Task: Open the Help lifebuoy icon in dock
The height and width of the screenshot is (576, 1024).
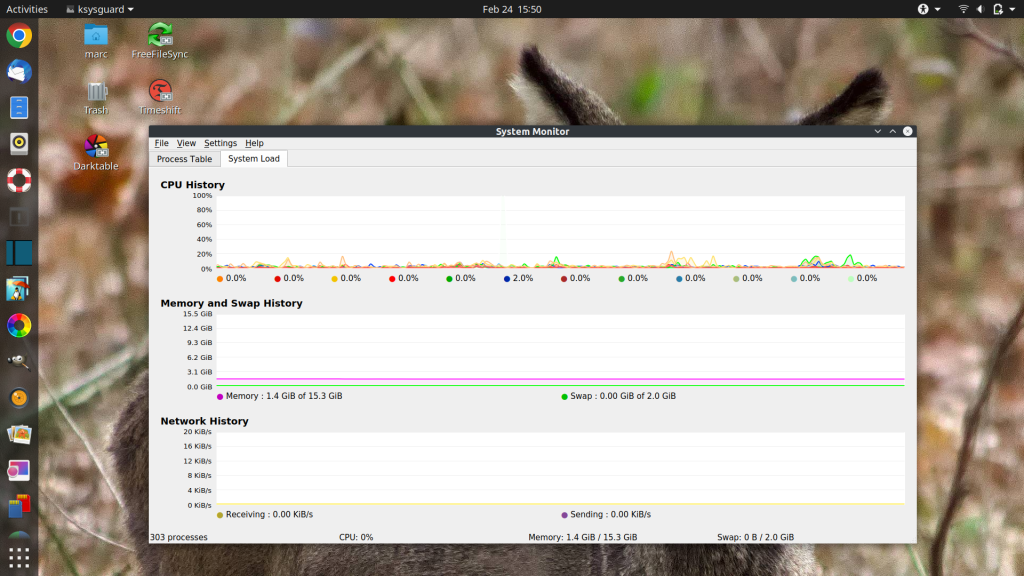Action: pyautogui.click(x=19, y=180)
